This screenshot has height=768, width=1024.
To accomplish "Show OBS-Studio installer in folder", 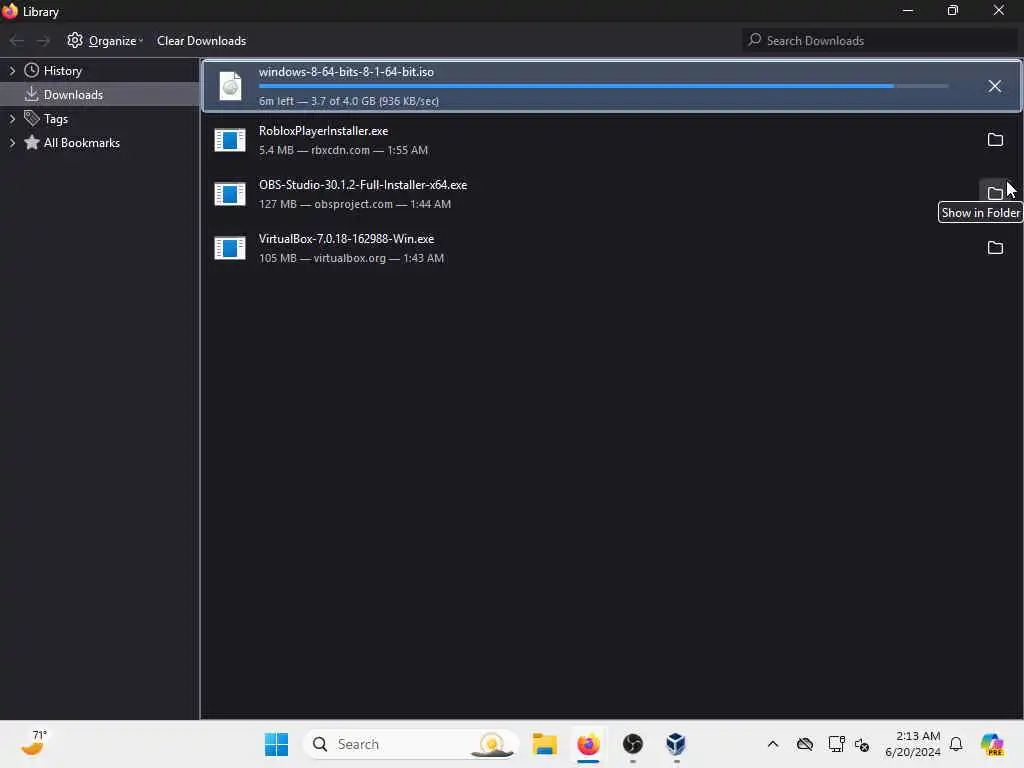I will coord(995,193).
